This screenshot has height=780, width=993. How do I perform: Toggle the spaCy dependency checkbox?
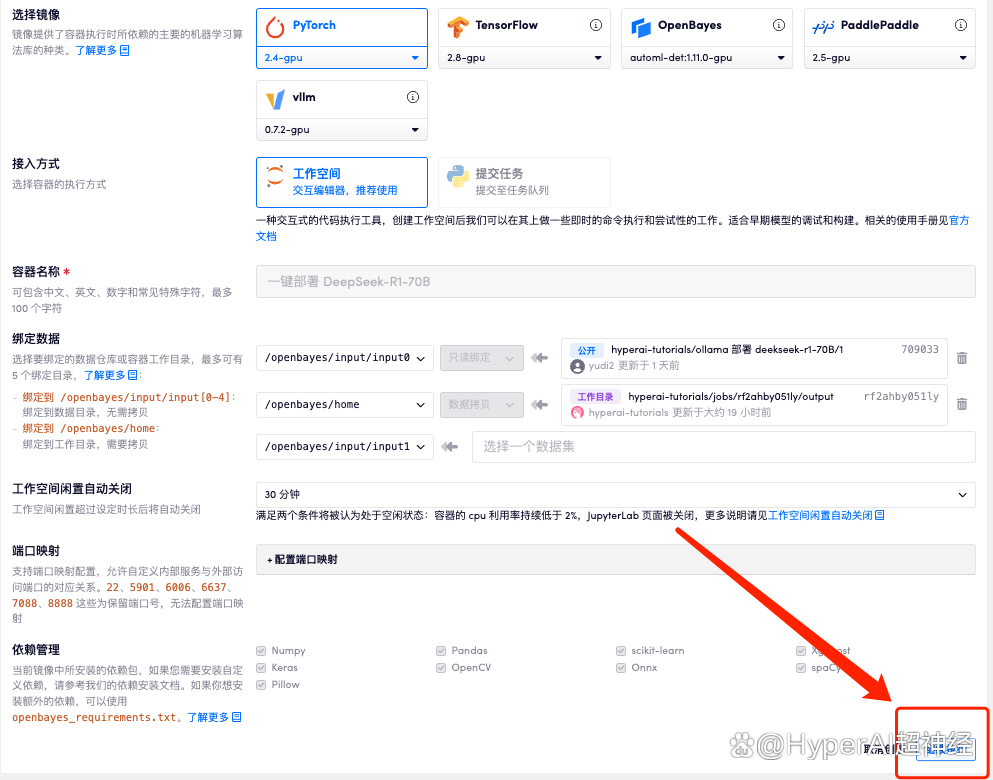pyautogui.click(x=800, y=668)
